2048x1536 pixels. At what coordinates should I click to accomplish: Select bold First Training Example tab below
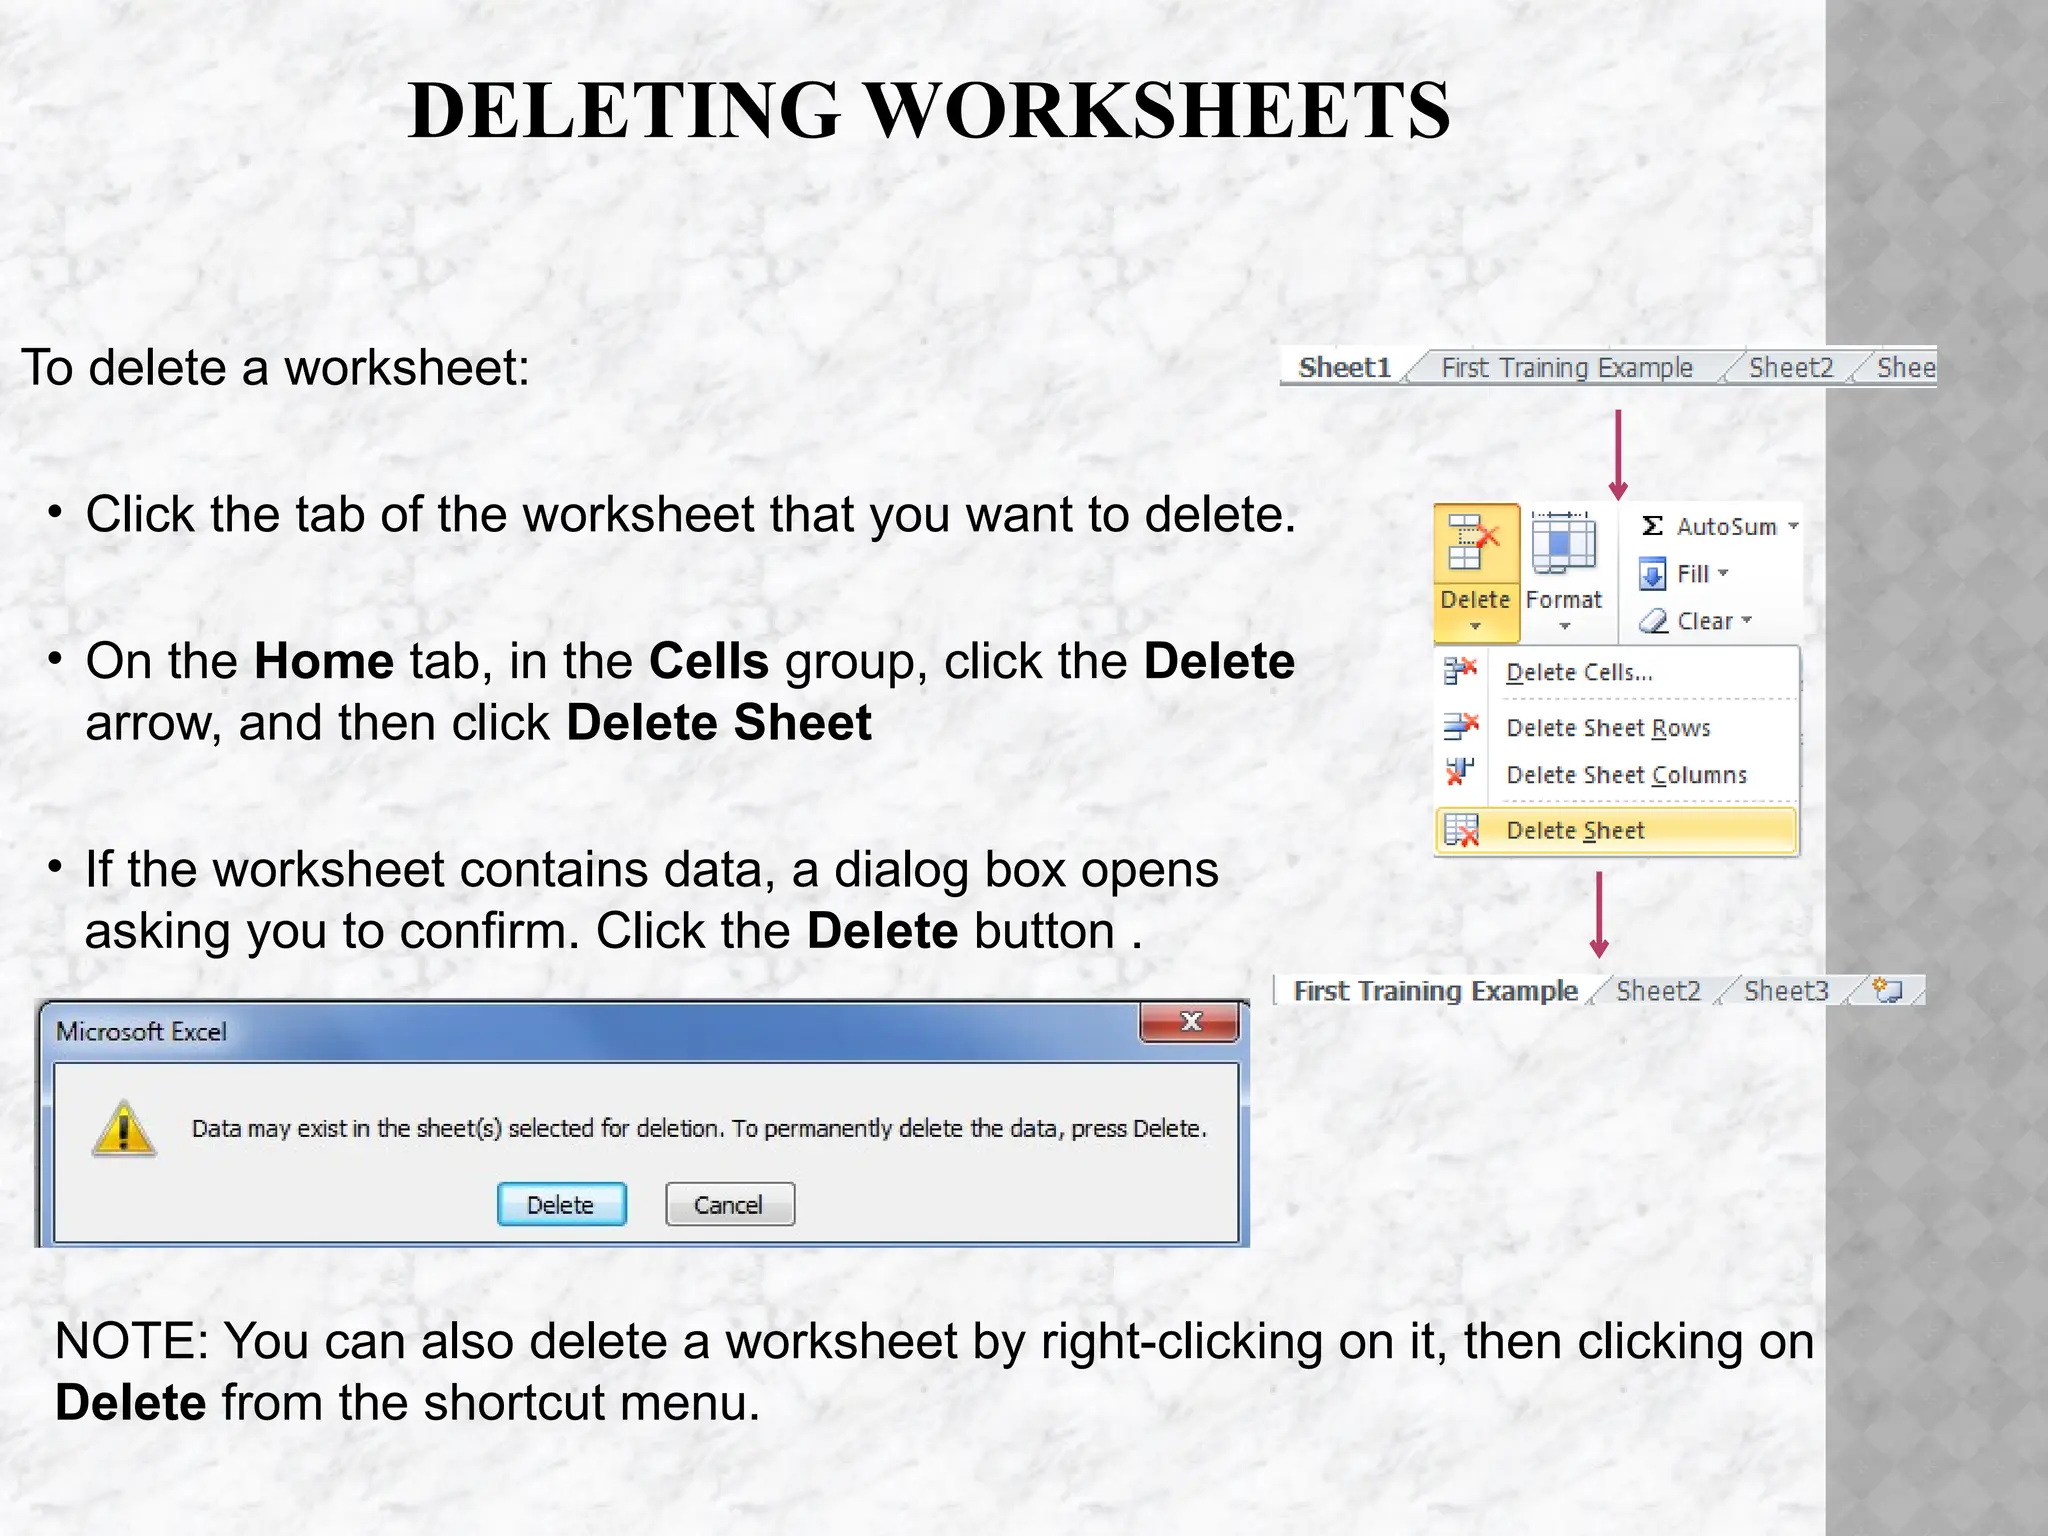[1435, 991]
